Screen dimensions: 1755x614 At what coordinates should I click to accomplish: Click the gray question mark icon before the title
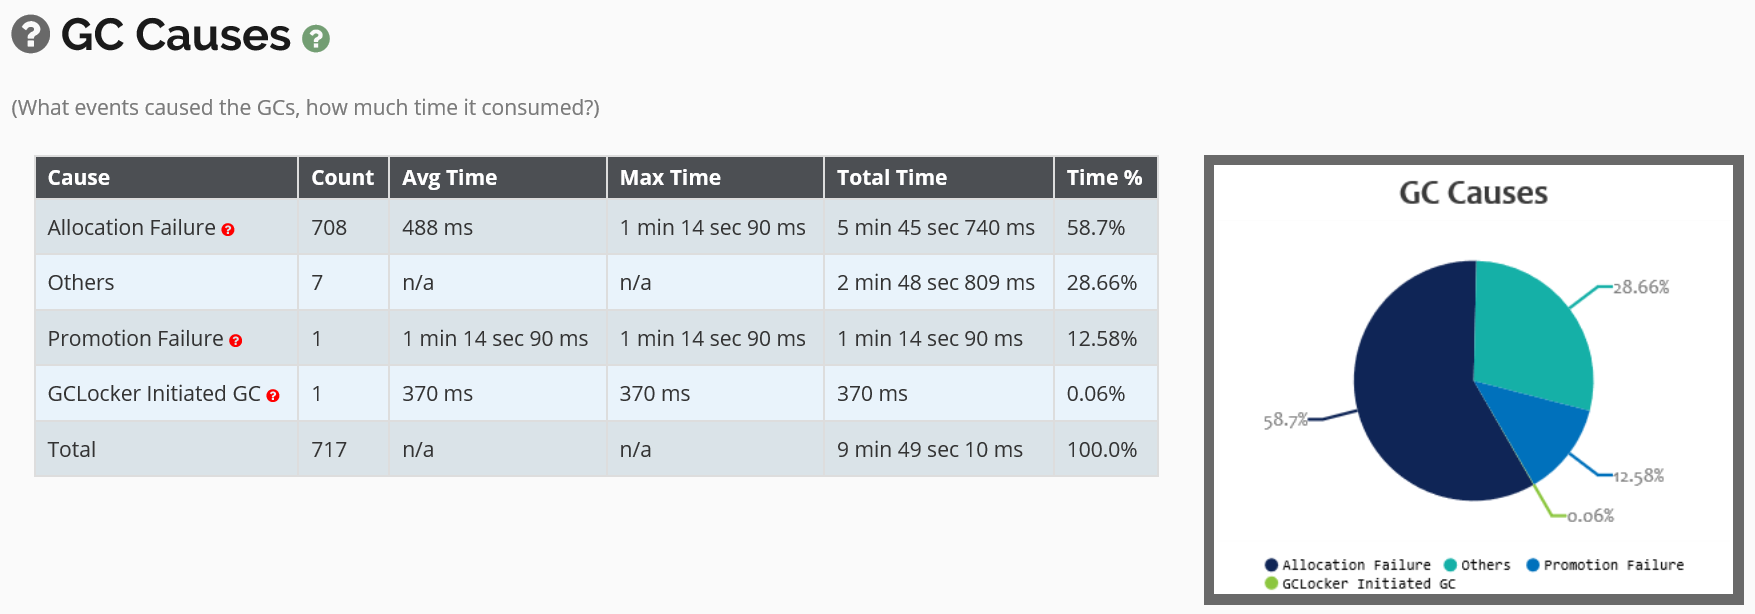[x=31, y=34]
